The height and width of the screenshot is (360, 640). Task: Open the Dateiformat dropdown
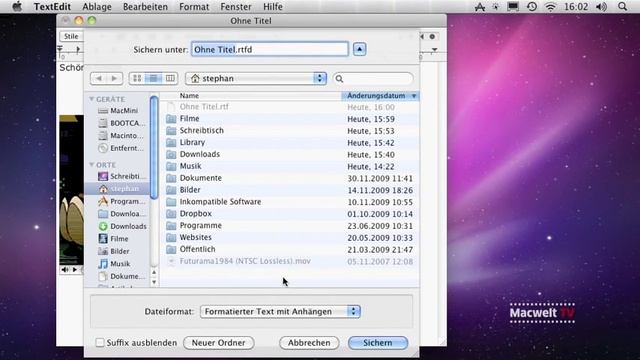click(x=280, y=311)
